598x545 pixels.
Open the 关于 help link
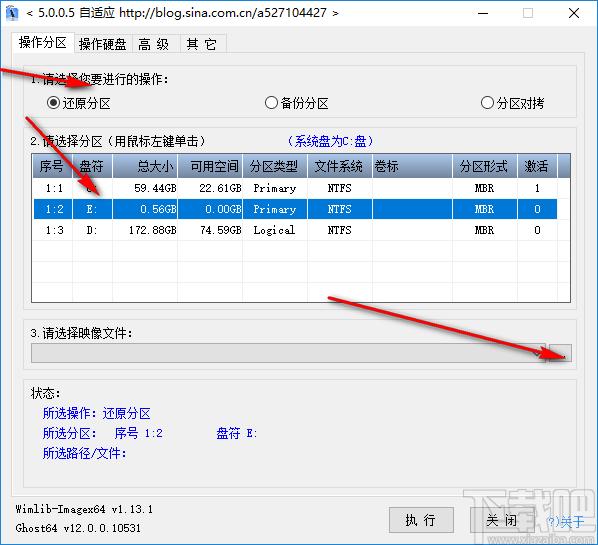coord(565,521)
